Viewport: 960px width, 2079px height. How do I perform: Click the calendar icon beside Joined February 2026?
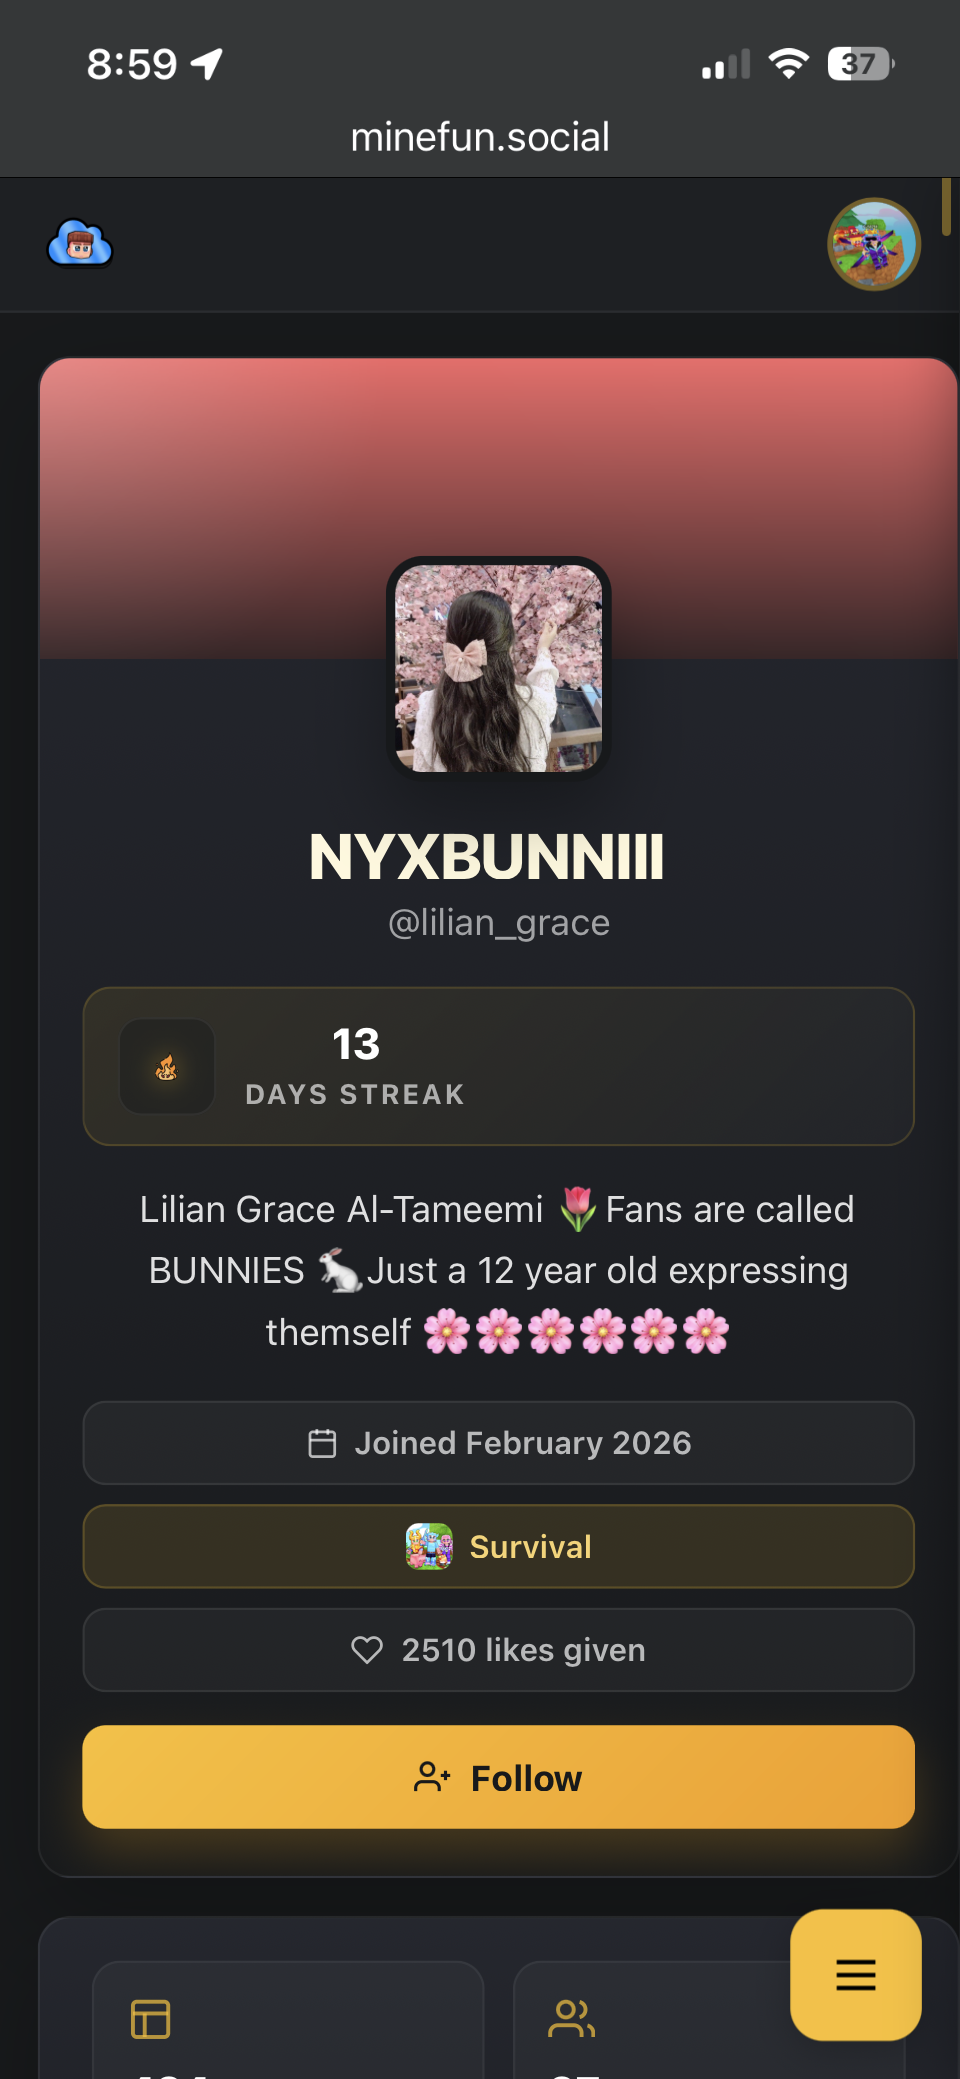point(322,1443)
